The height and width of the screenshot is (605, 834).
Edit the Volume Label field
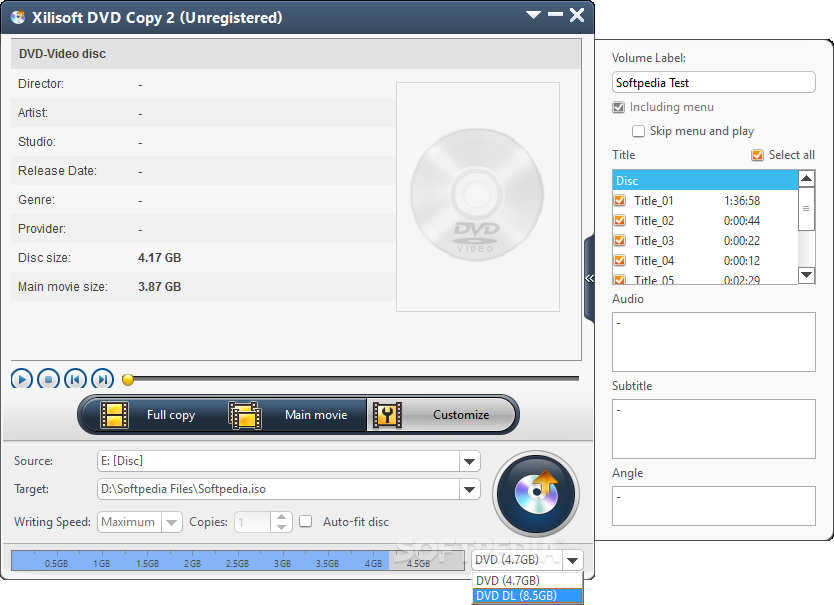pyautogui.click(x=713, y=82)
